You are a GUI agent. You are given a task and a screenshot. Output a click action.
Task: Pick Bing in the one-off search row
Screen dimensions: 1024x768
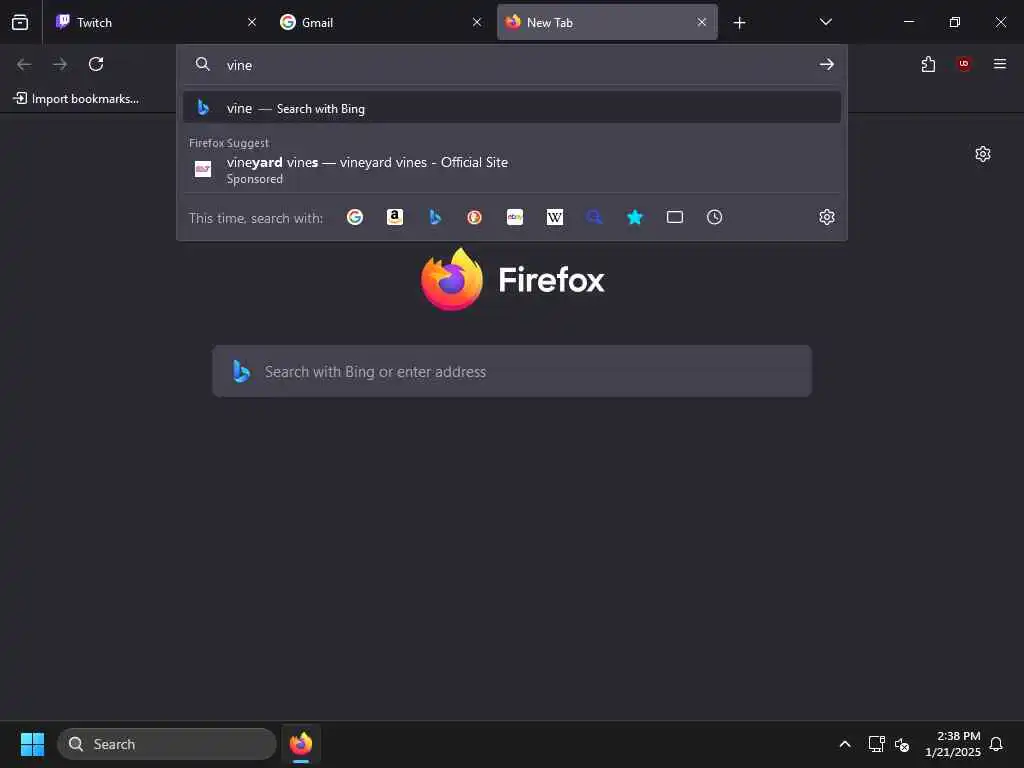[x=435, y=217]
